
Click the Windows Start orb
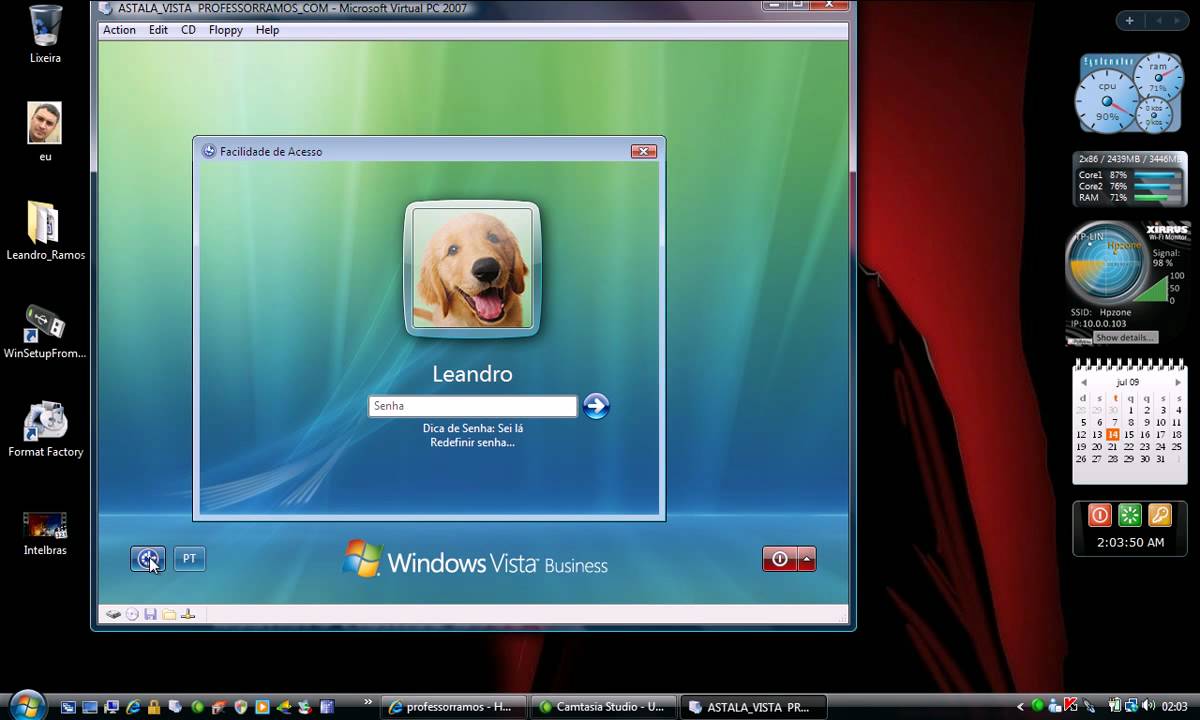27,705
